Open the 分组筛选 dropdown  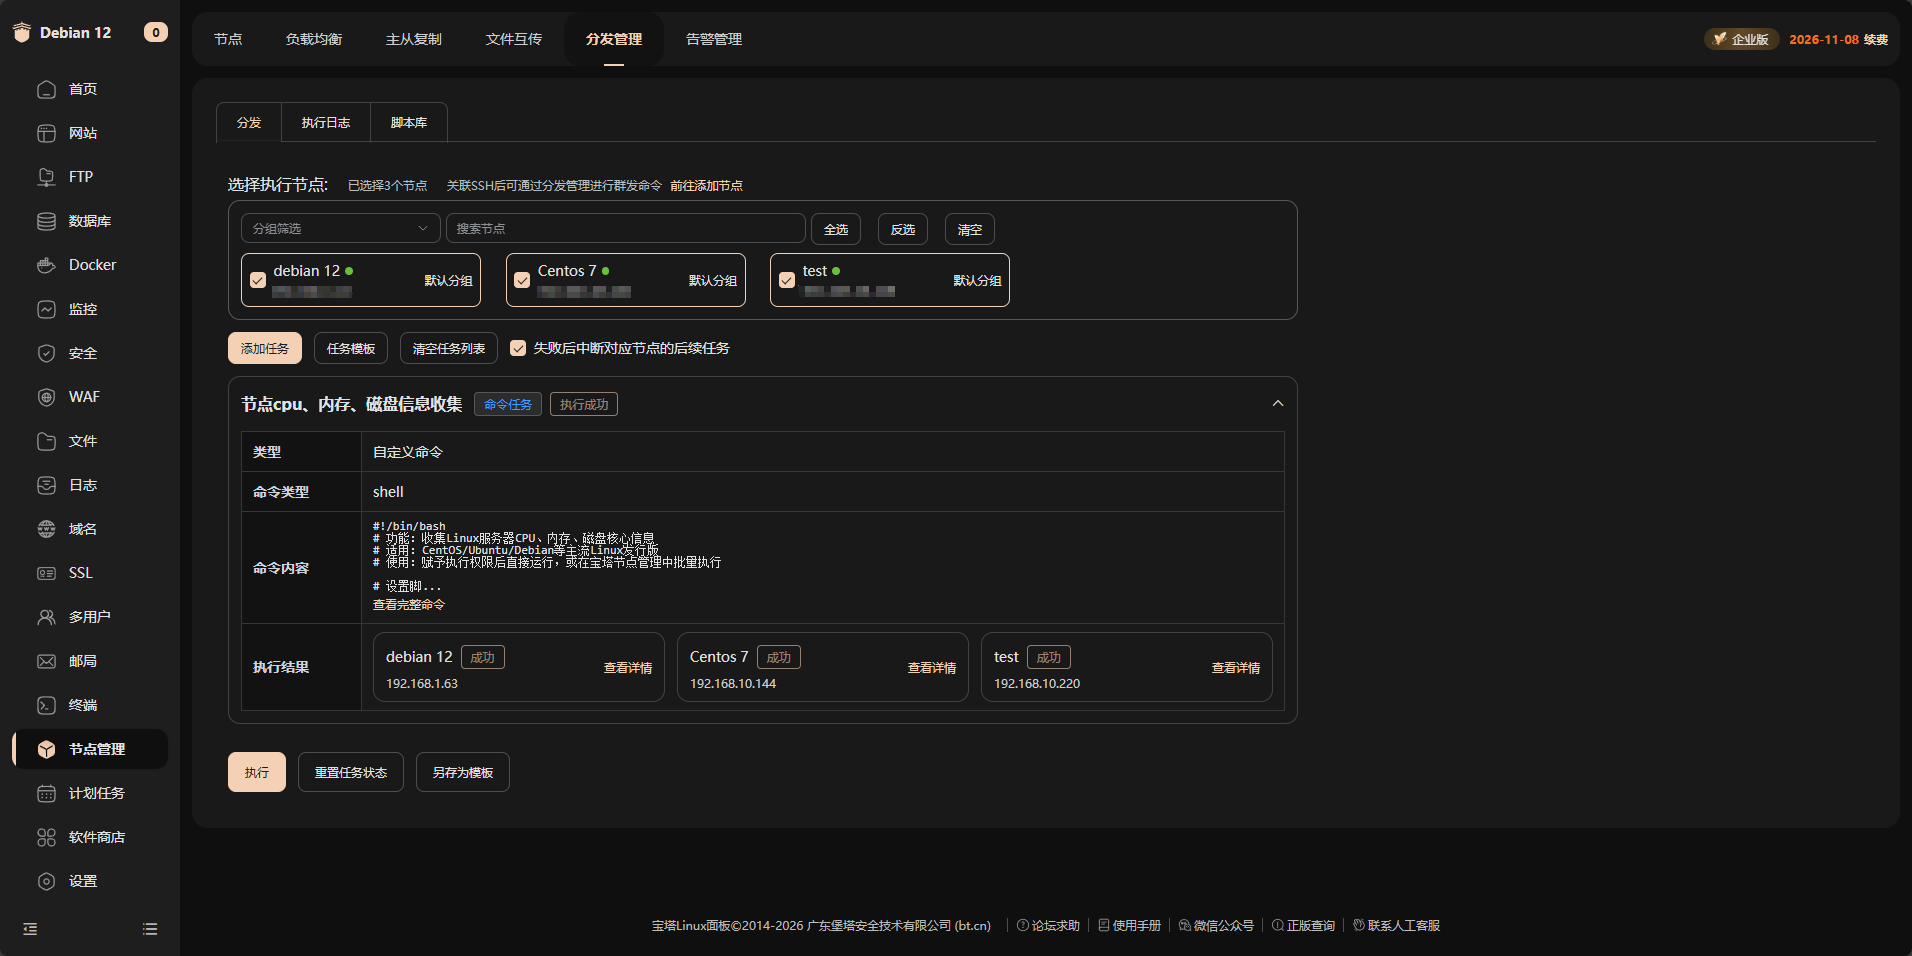pos(340,229)
